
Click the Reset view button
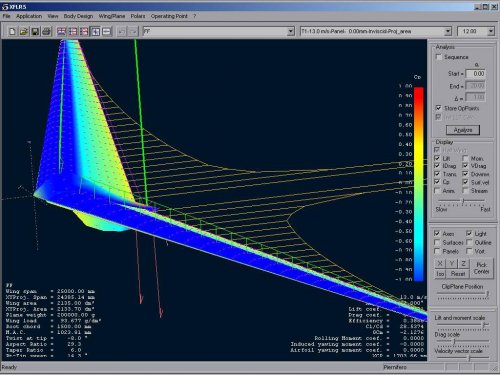click(458, 274)
